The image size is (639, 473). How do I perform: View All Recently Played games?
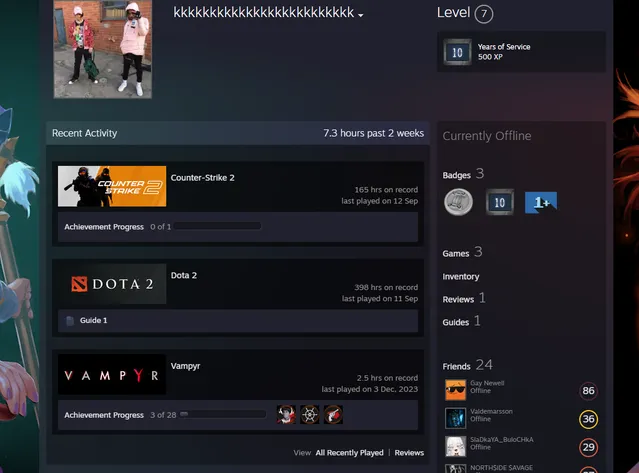[349, 453]
